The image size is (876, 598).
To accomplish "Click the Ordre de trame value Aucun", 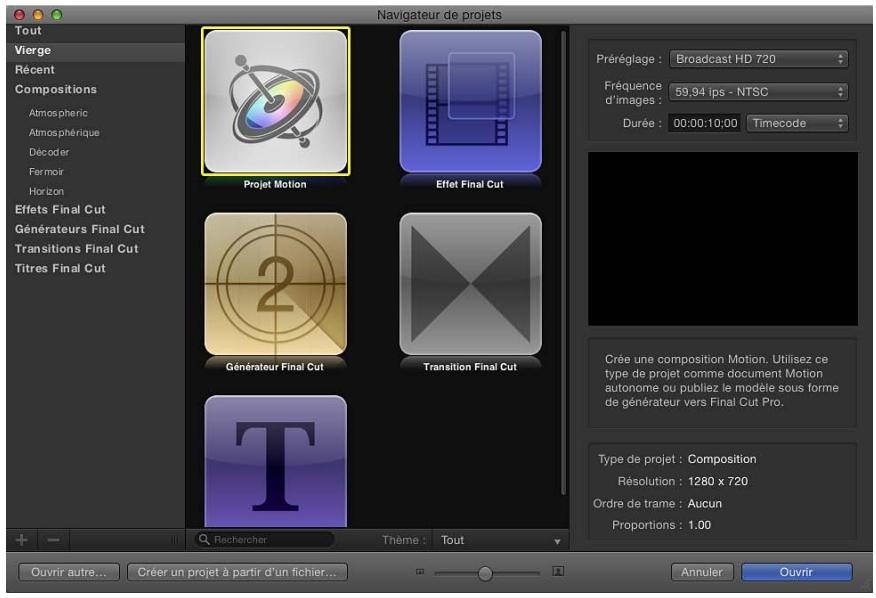I will pos(704,504).
